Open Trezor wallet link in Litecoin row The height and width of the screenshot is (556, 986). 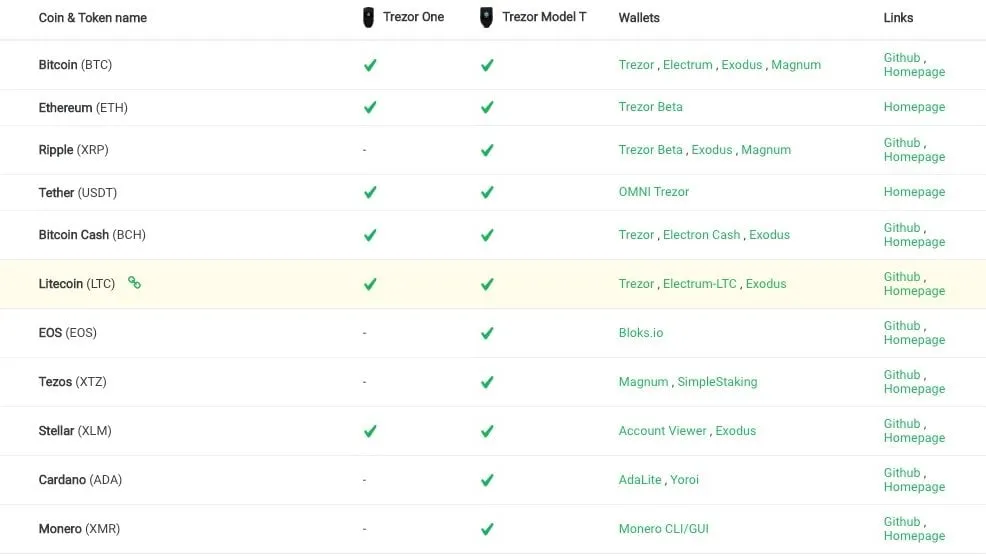pyautogui.click(x=636, y=284)
